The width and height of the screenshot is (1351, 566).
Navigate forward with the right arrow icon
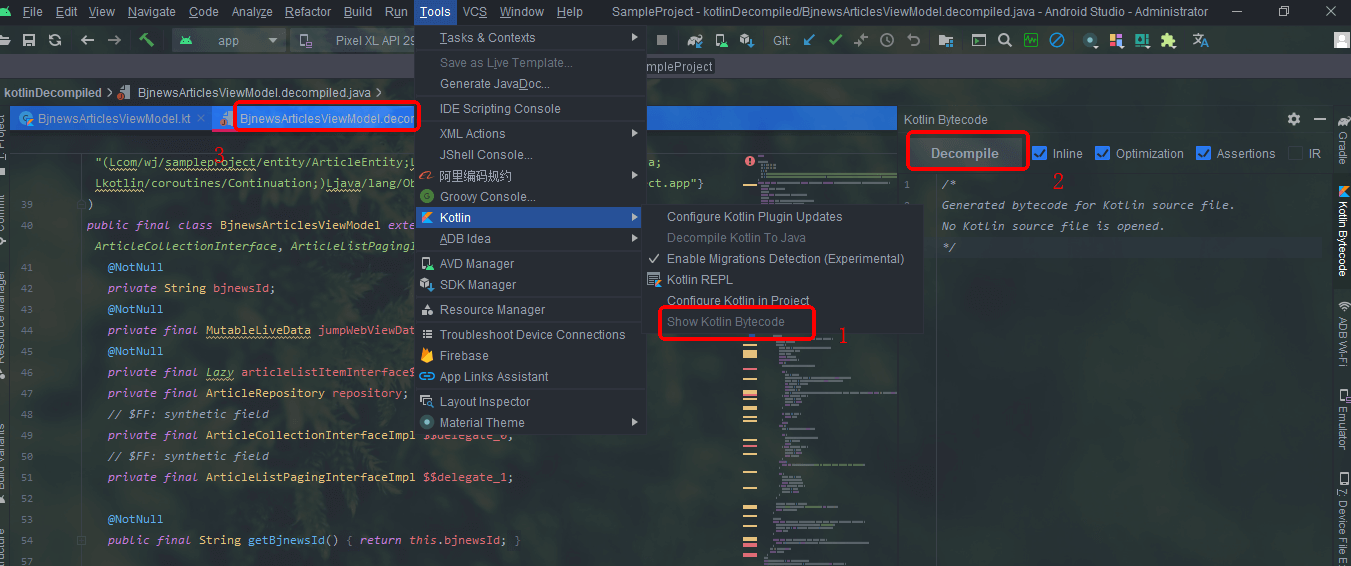pyautogui.click(x=114, y=41)
